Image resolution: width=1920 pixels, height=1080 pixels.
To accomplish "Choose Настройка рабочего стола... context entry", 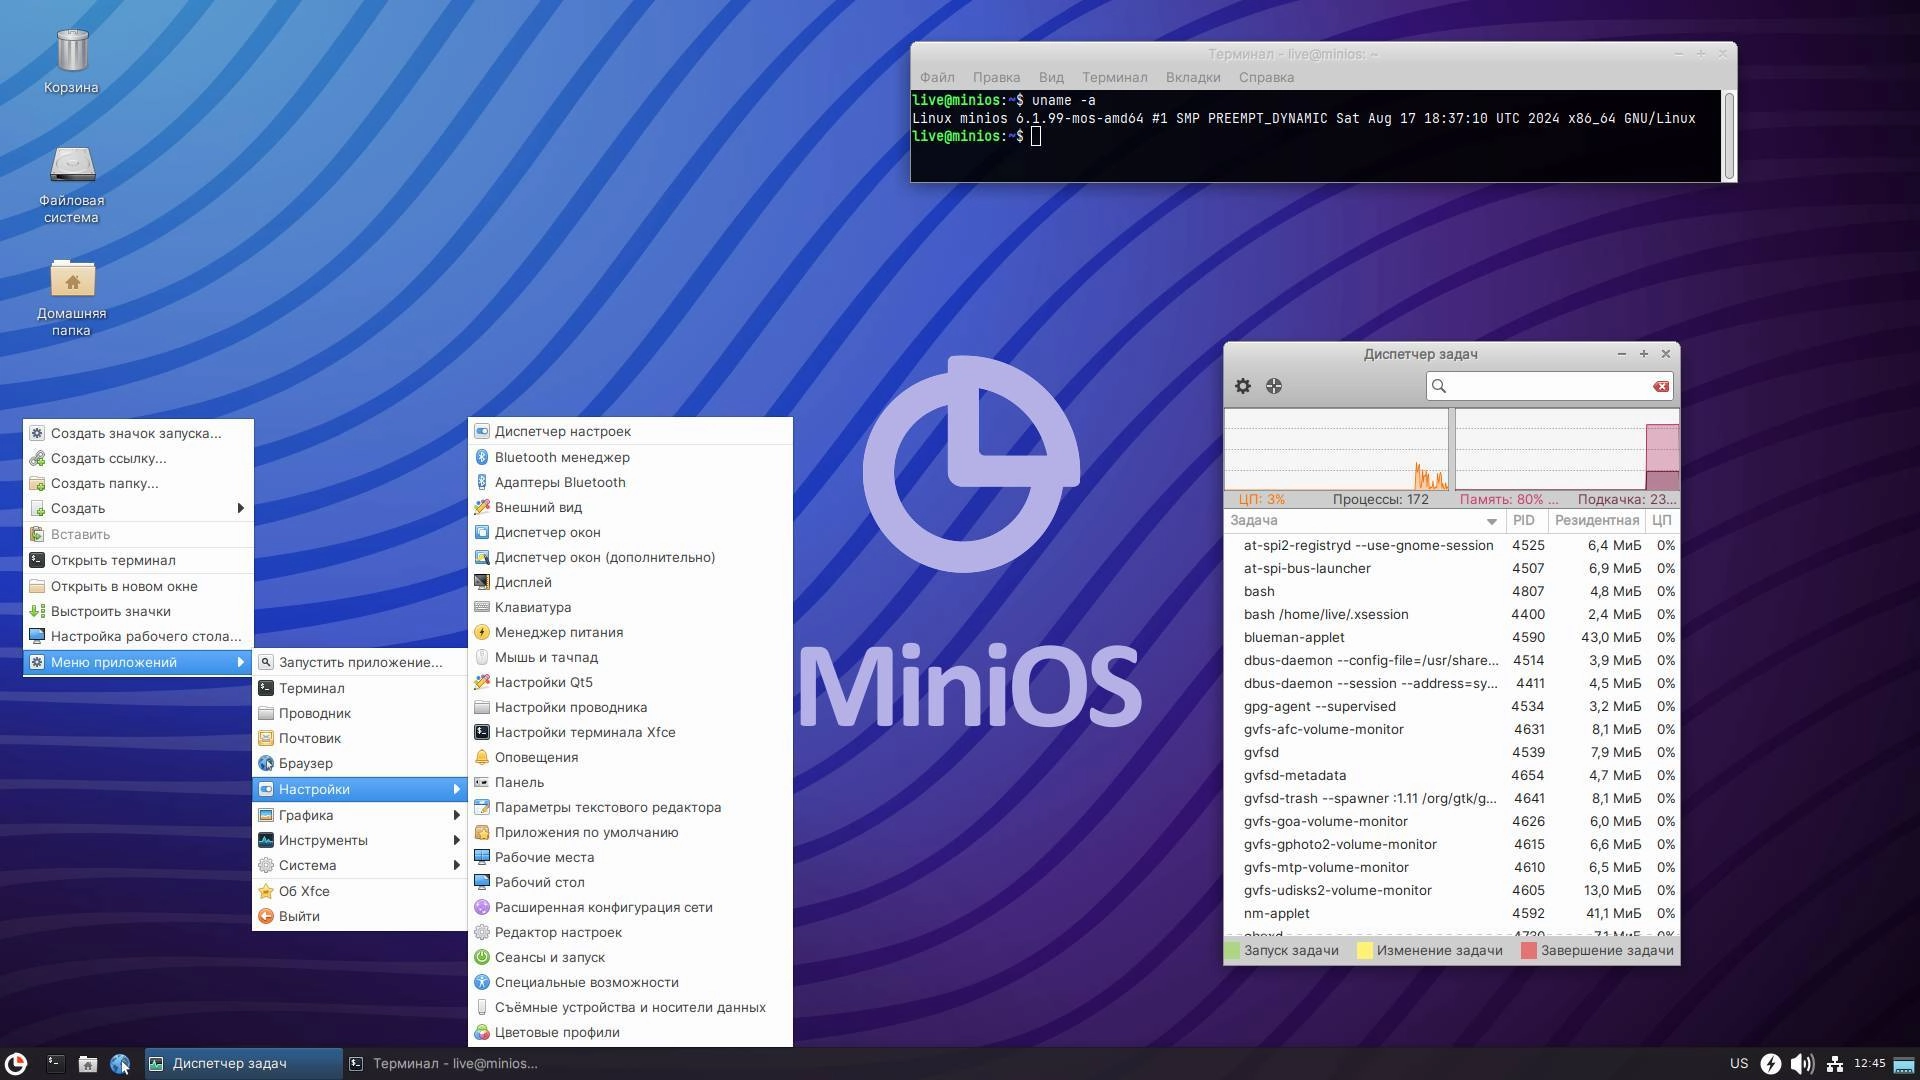I will pos(138,636).
